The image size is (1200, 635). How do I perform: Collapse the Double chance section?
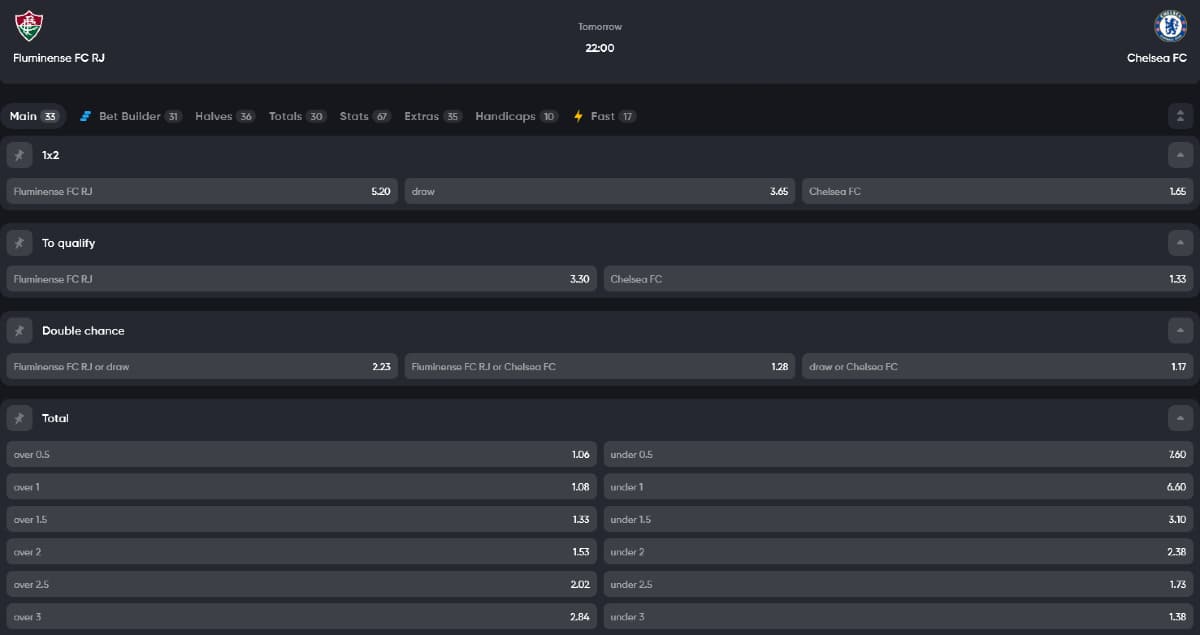[1181, 330]
